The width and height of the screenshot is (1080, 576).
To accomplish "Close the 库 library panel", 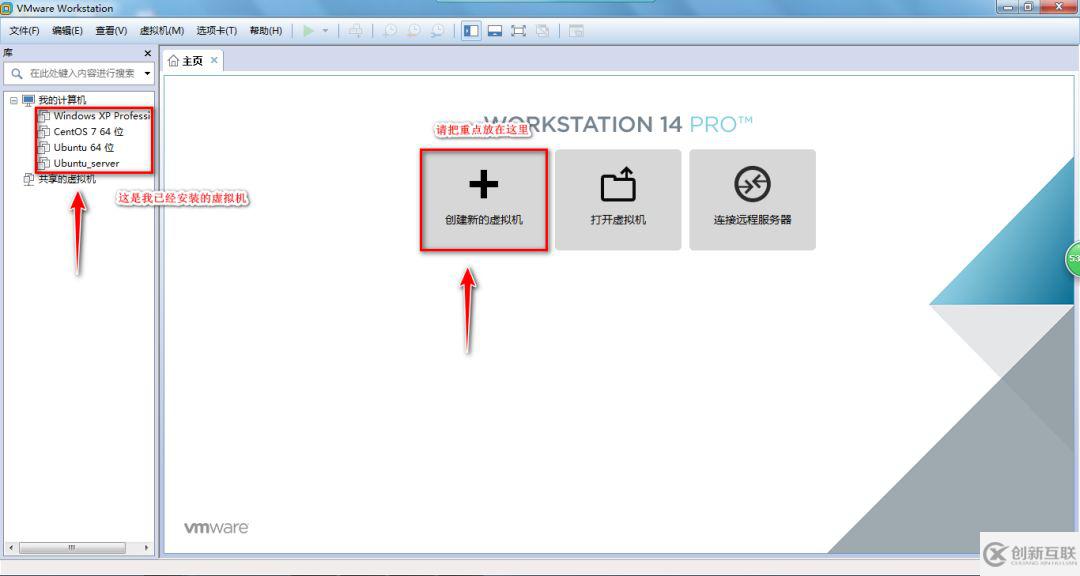I will coord(147,53).
